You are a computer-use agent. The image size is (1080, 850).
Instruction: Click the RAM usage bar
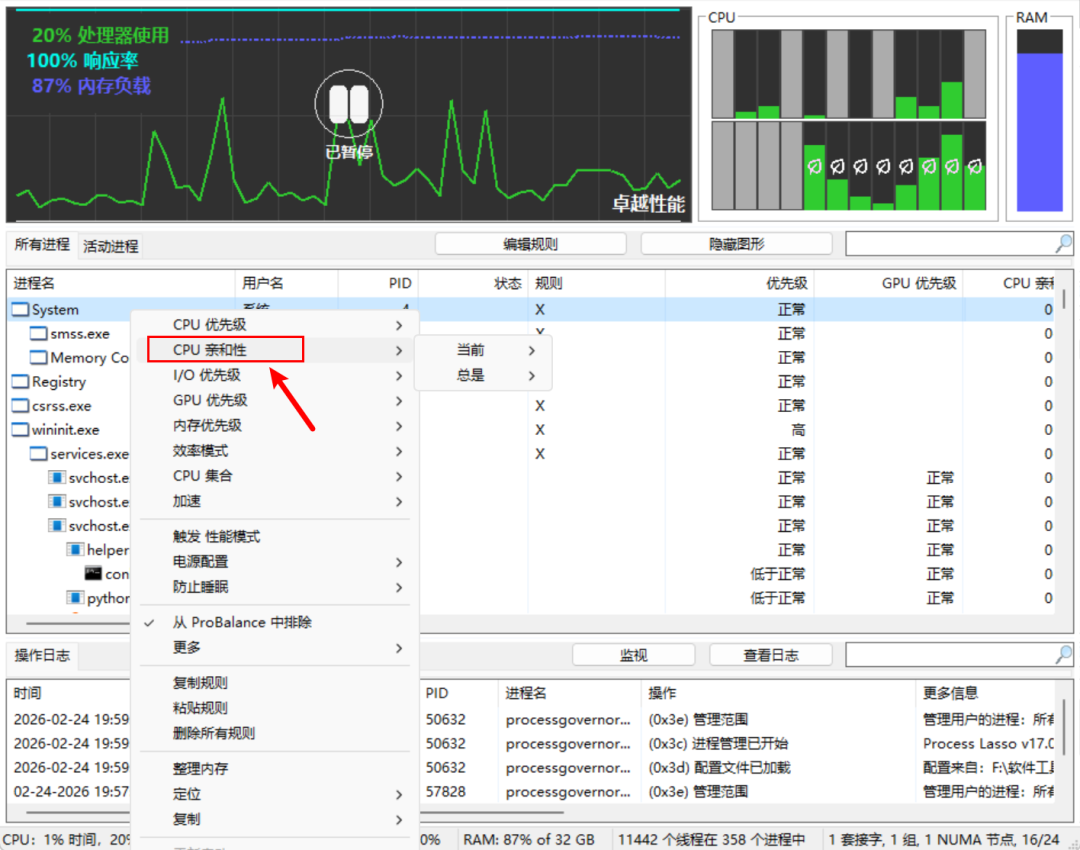pyautogui.click(x=1039, y=121)
